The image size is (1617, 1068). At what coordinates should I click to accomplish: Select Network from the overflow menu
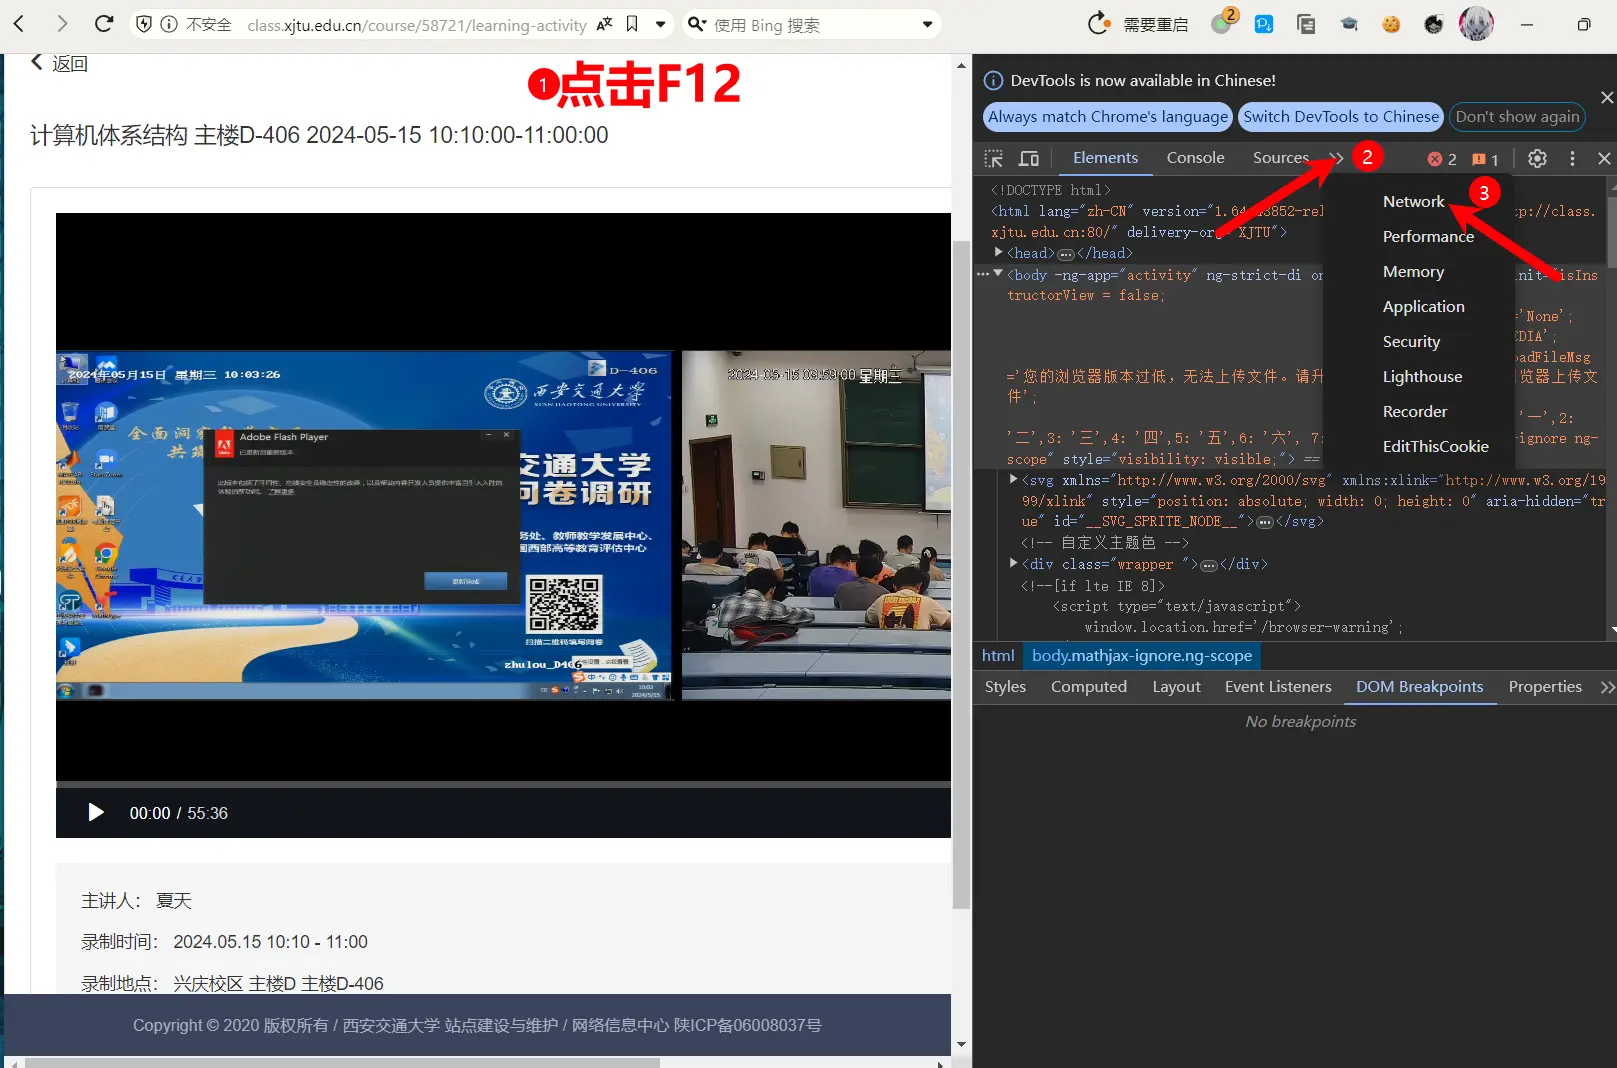(1413, 201)
